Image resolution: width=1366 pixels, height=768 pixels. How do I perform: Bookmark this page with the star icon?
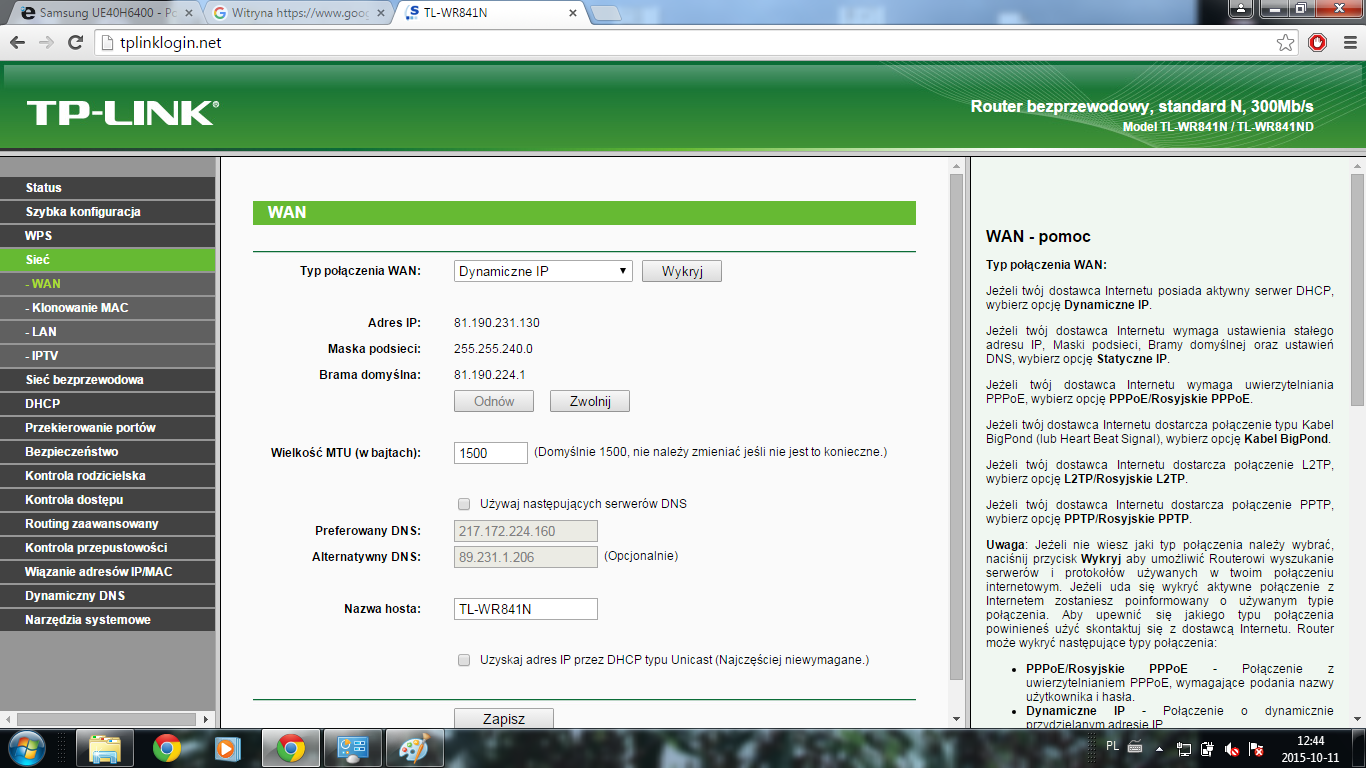[x=1286, y=43]
